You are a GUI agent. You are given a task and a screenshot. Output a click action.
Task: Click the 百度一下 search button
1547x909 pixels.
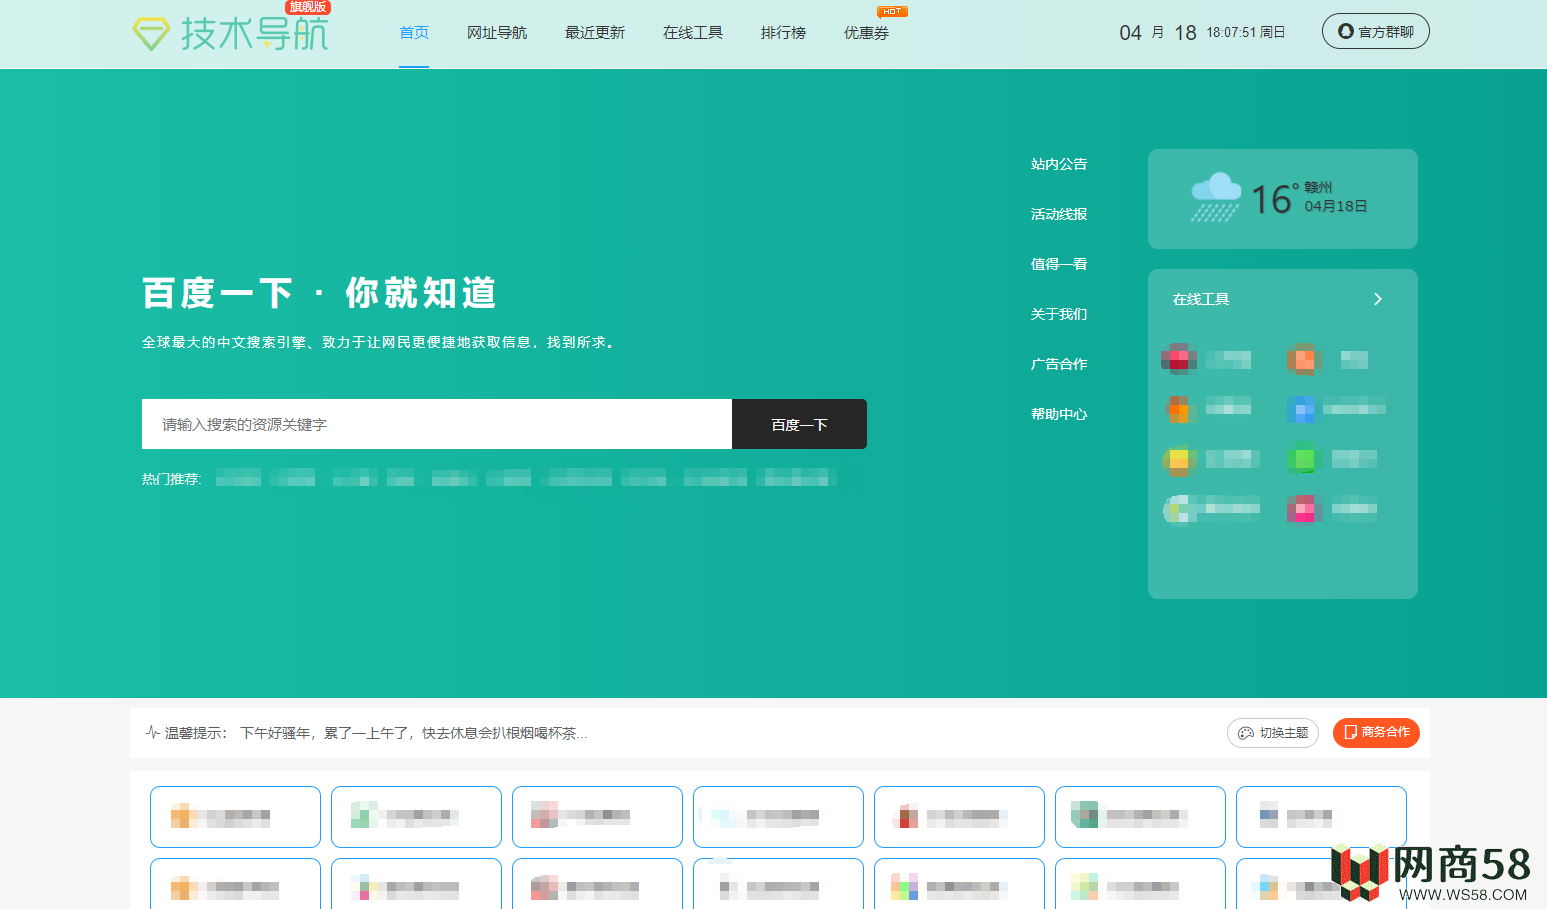click(x=799, y=424)
